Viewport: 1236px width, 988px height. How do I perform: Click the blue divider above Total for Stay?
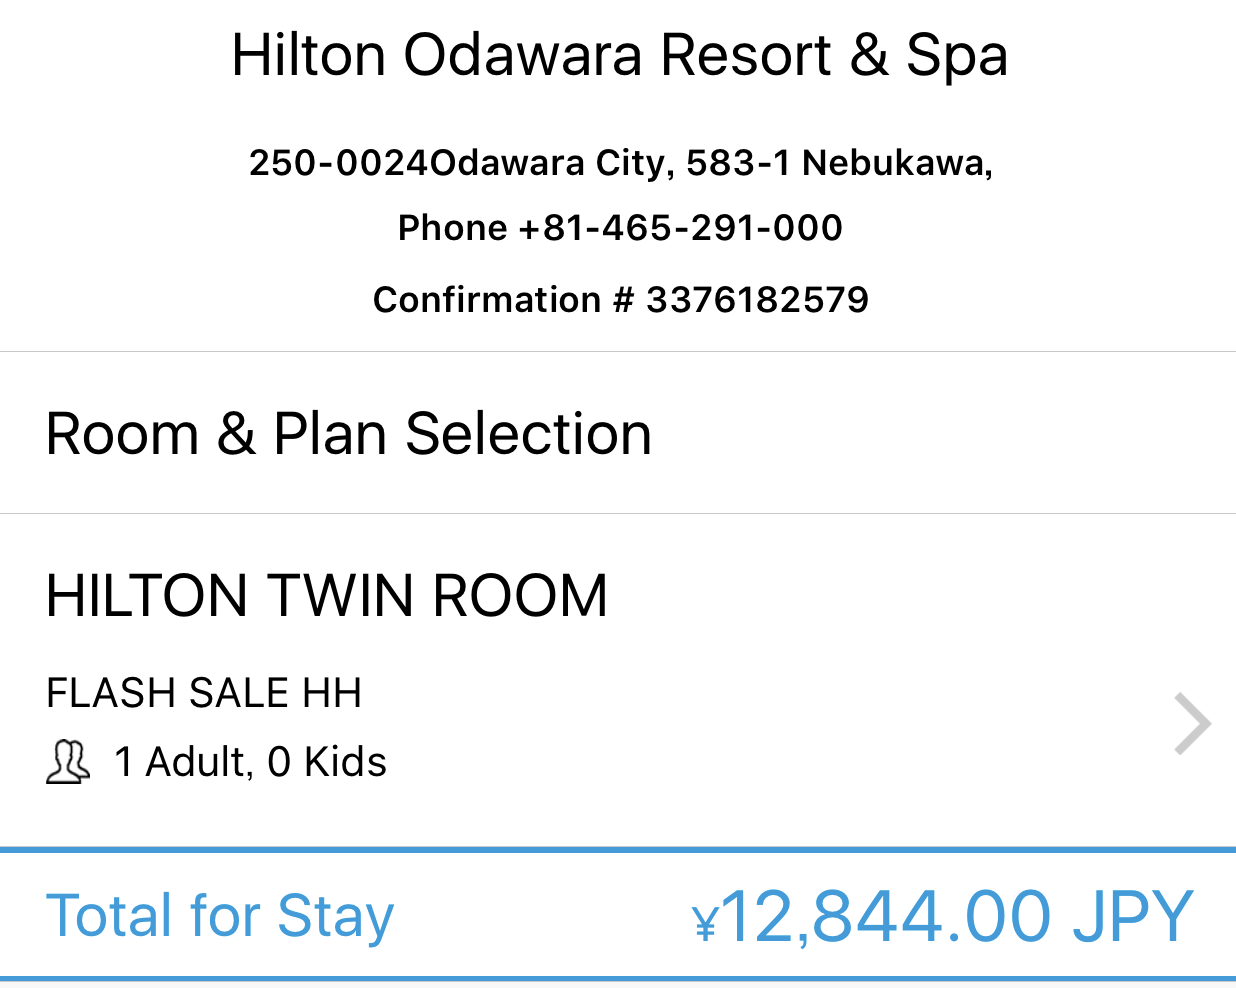tap(618, 850)
